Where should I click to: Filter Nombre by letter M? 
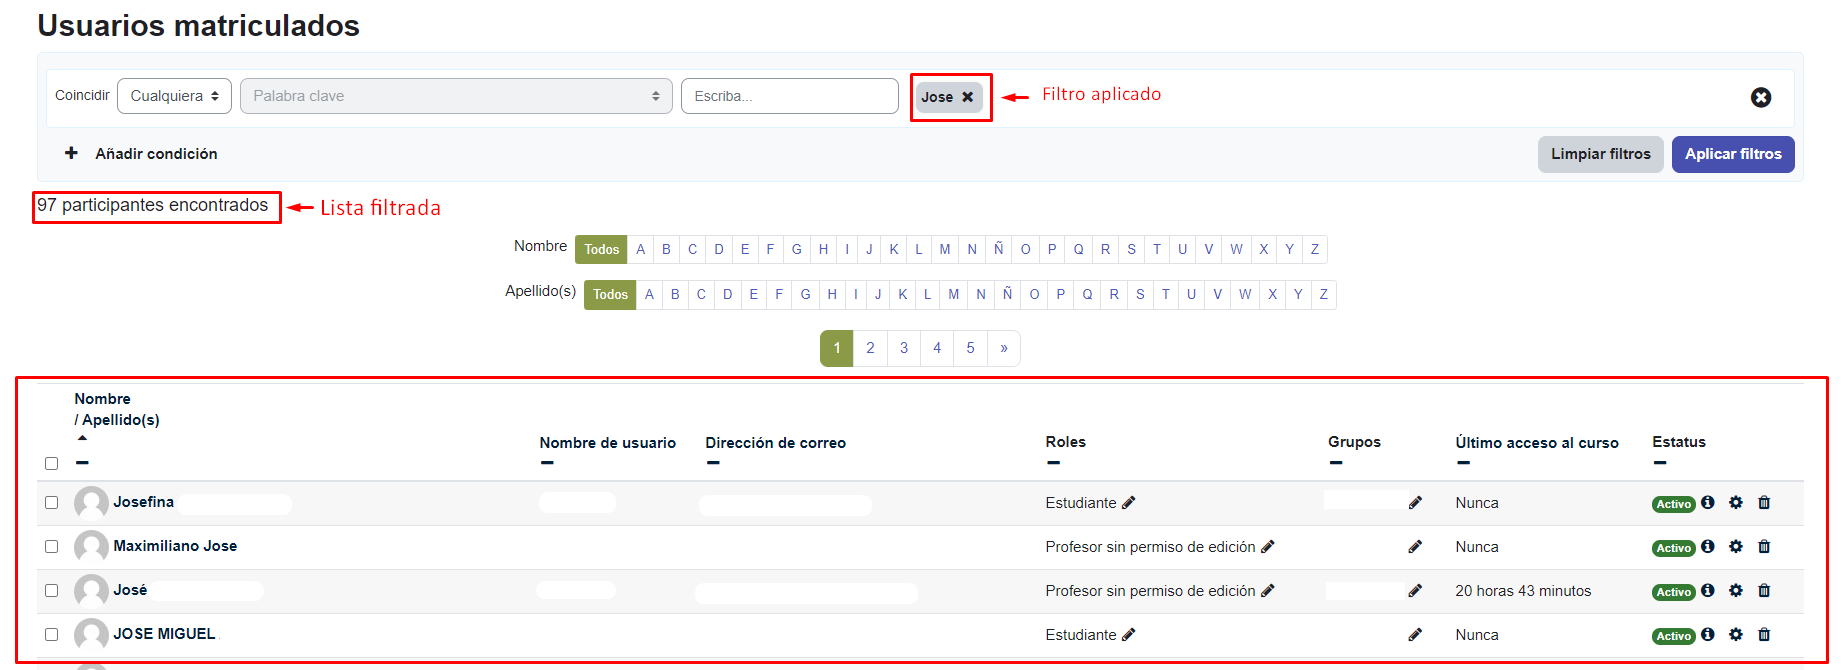tap(944, 249)
